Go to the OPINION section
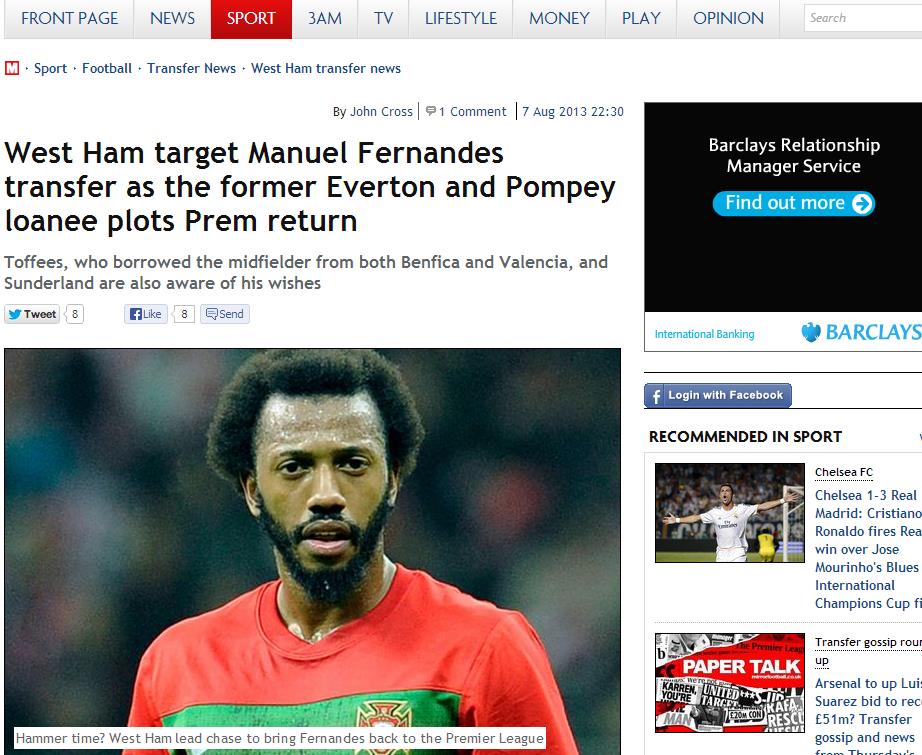The image size is (922, 755). tap(728, 19)
